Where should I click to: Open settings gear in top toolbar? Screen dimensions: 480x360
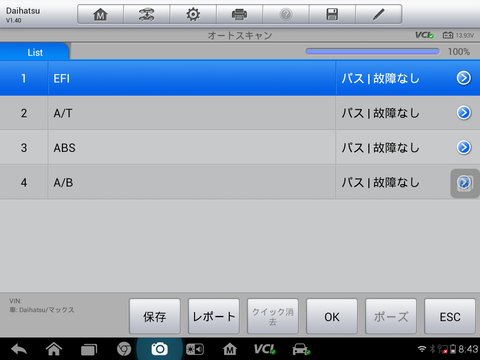(x=193, y=14)
